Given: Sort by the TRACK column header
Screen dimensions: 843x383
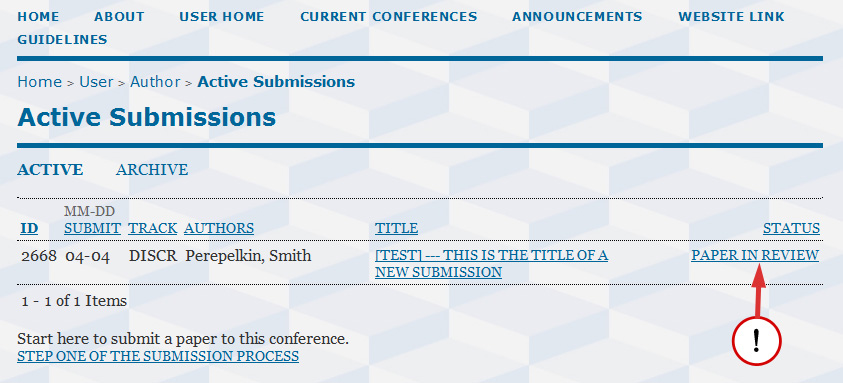Looking at the screenshot, I should (x=153, y=228).
